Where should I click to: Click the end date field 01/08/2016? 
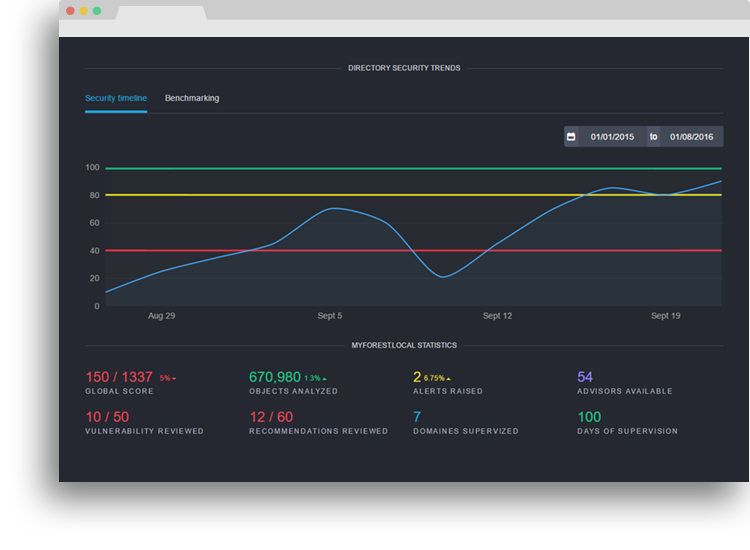click(691, 137)
